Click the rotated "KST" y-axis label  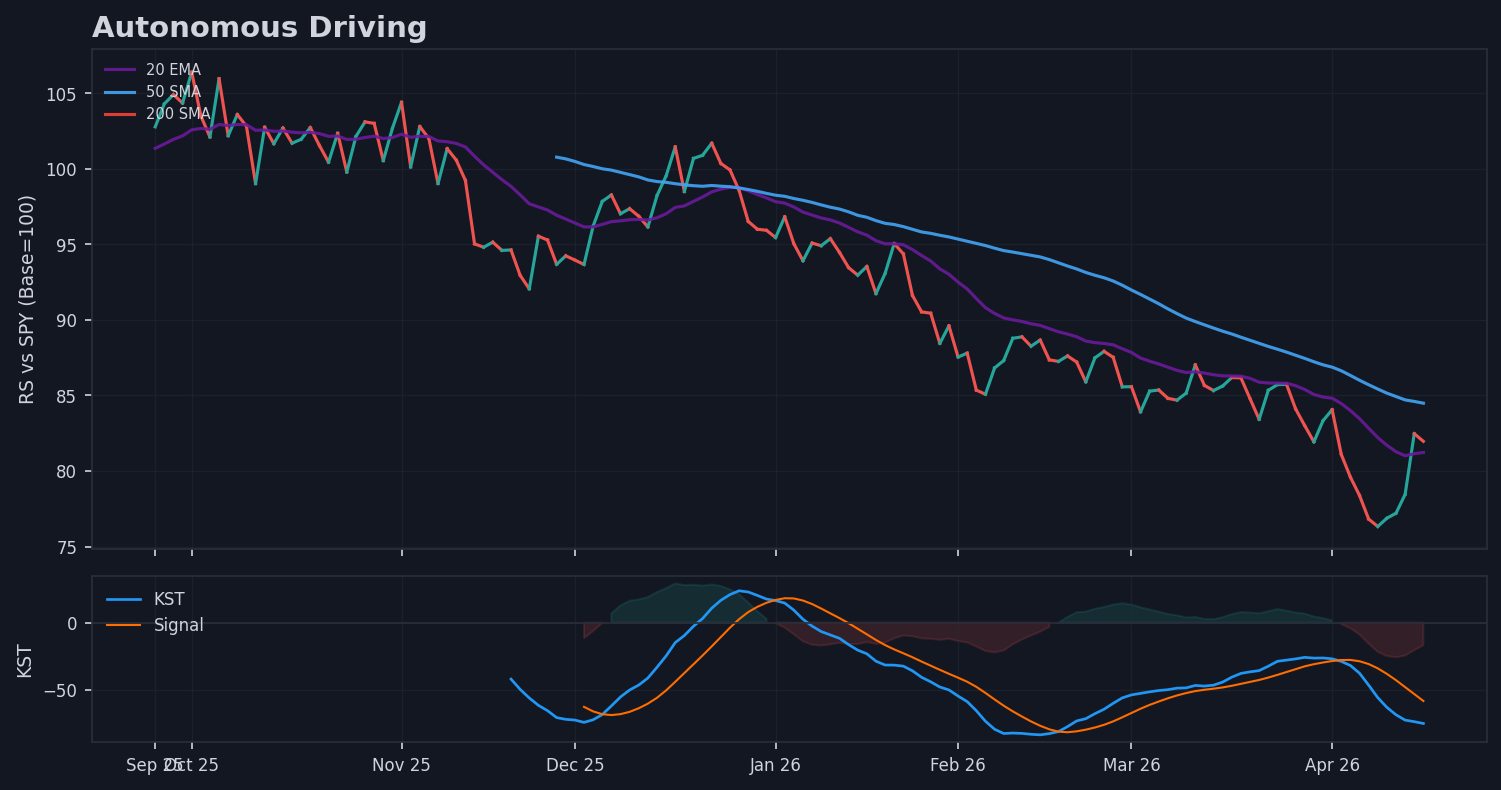point(26,660)
